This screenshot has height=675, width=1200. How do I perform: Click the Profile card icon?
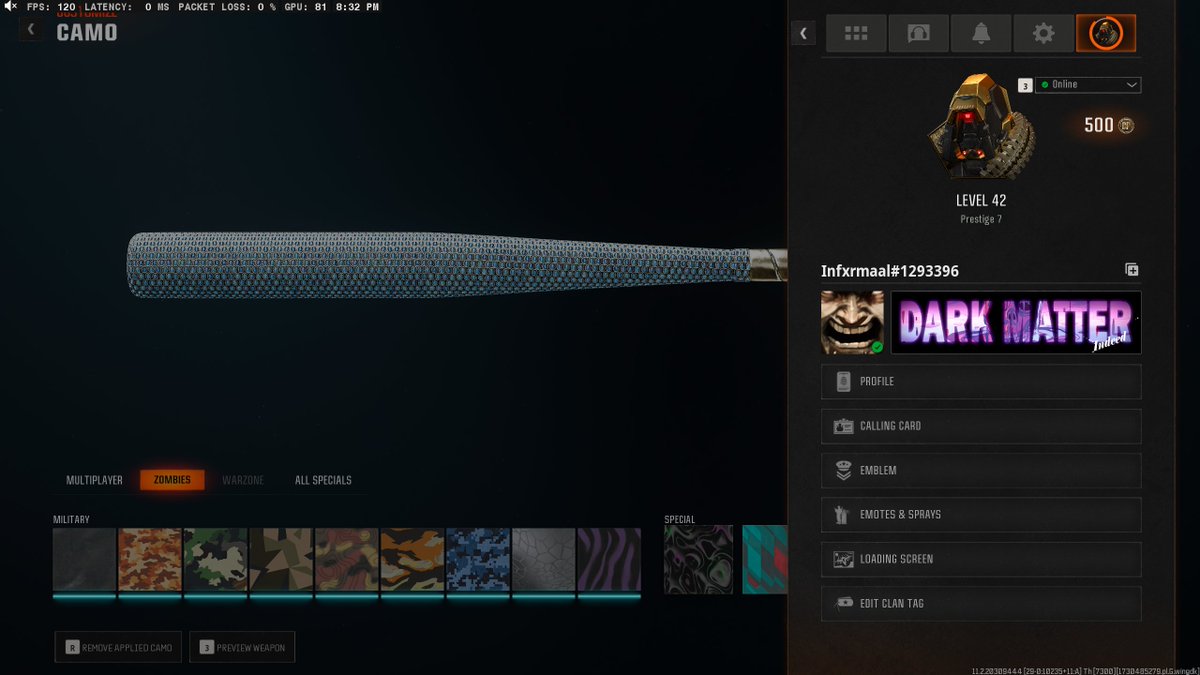click(x=843, y=382)
